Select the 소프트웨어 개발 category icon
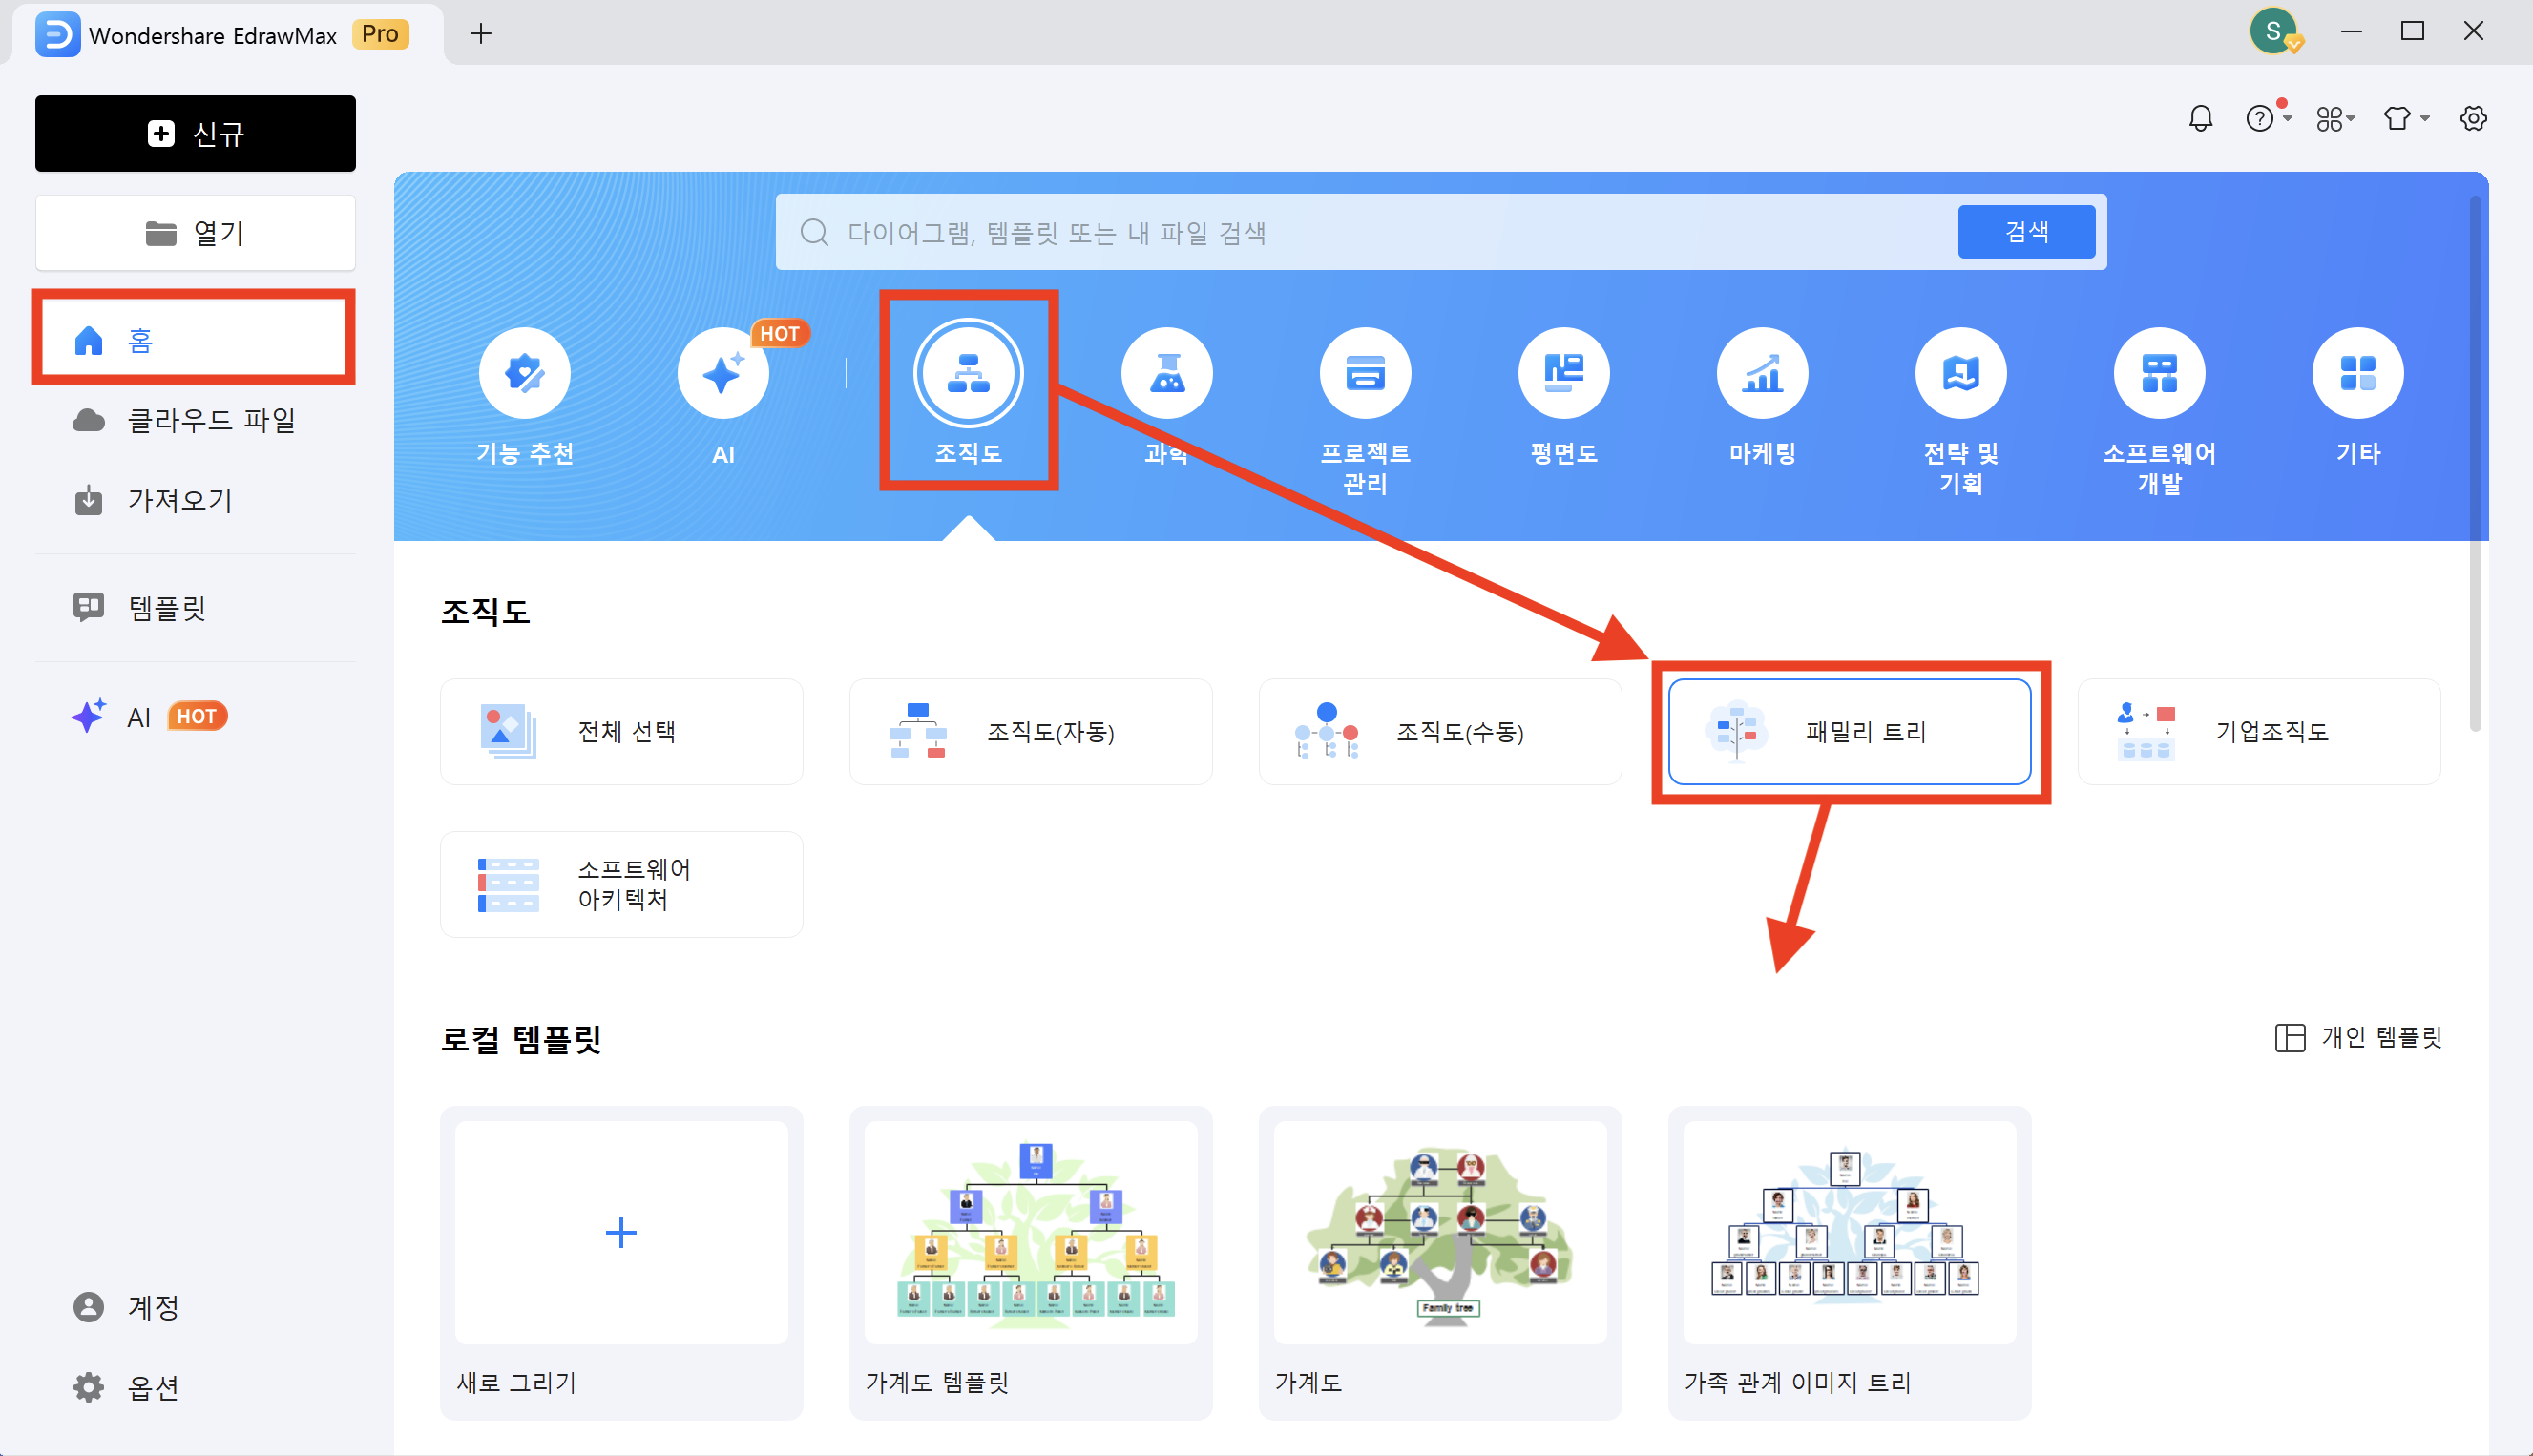Viewport: 2533px width, 1456px height. (2159, 373)
